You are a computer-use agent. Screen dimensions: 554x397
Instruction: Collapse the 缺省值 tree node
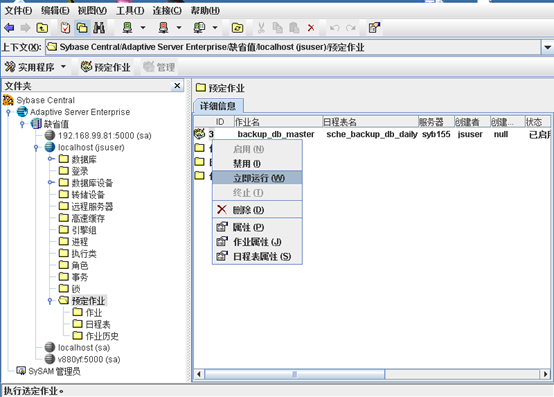coord(22,124)
